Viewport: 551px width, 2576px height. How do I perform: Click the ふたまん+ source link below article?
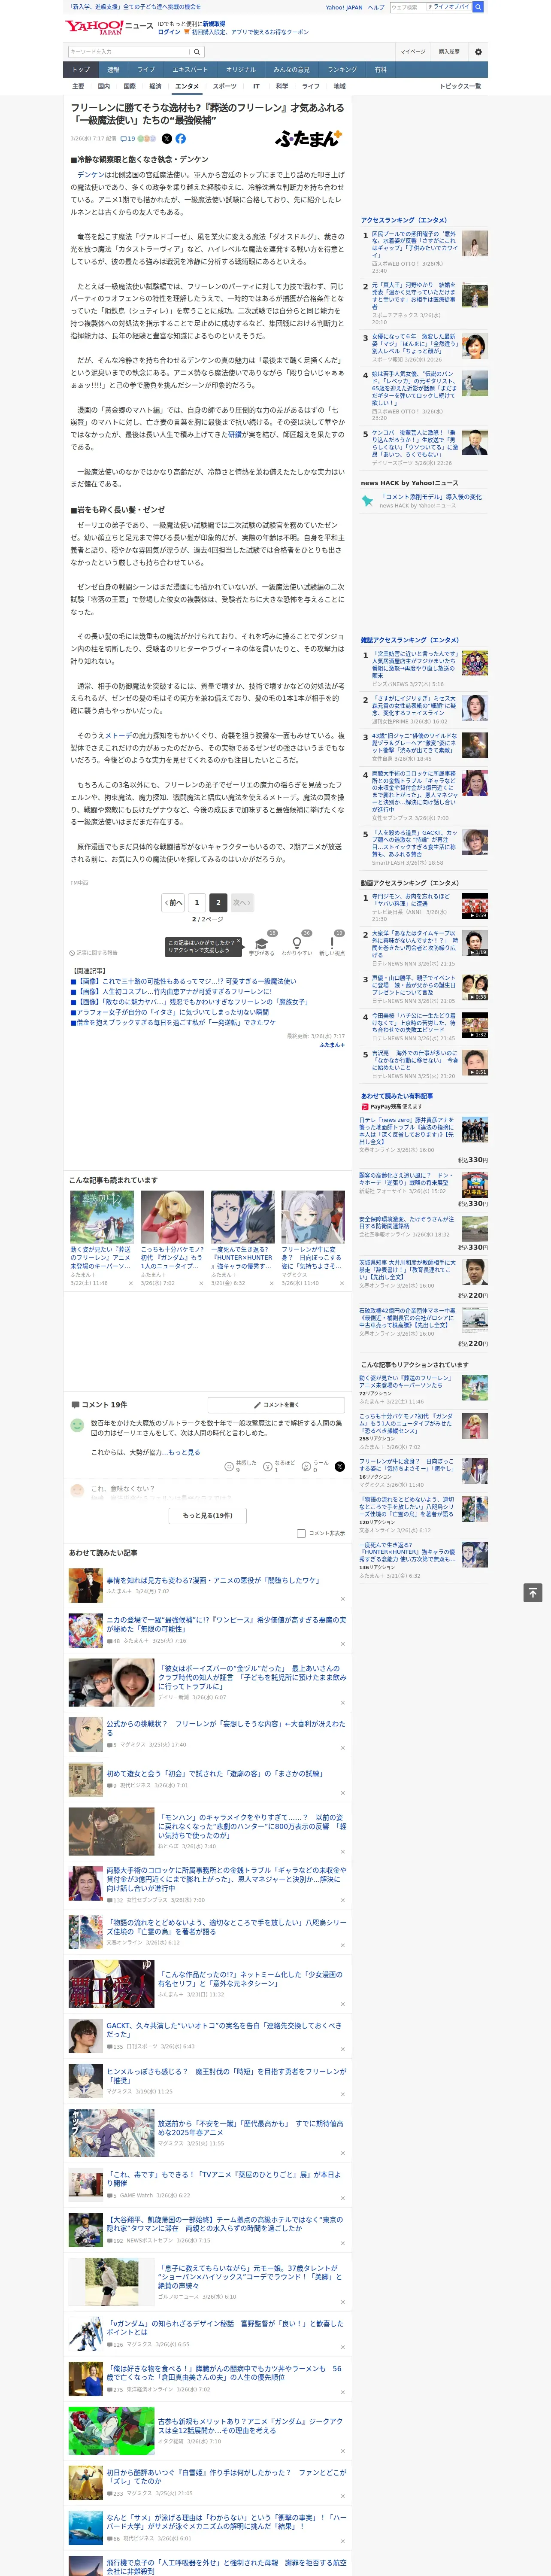pyautogui.click(x=332, y=1045)
